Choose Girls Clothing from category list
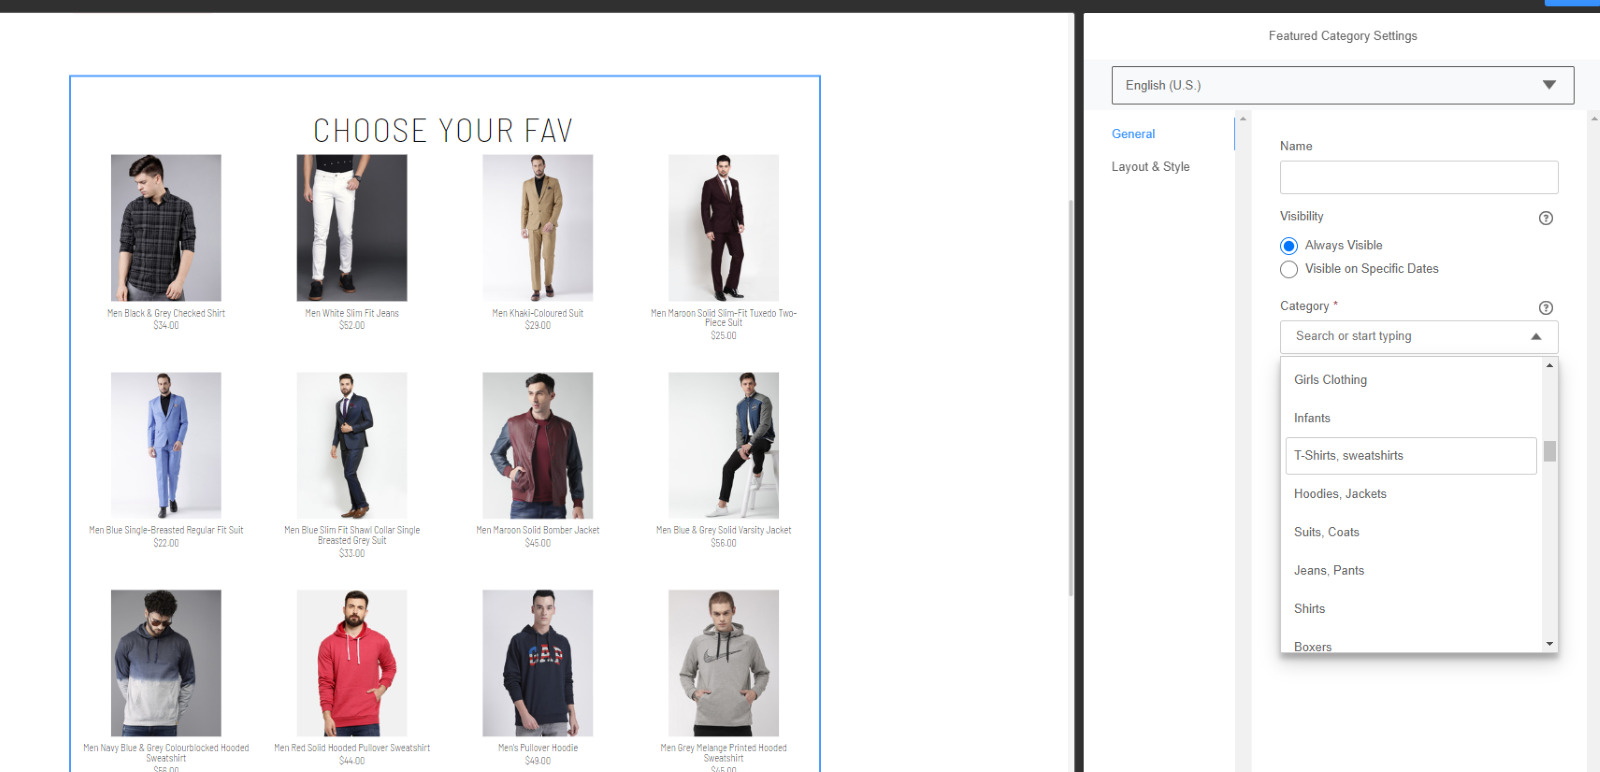1600x772 pixels. point(1330,380)
